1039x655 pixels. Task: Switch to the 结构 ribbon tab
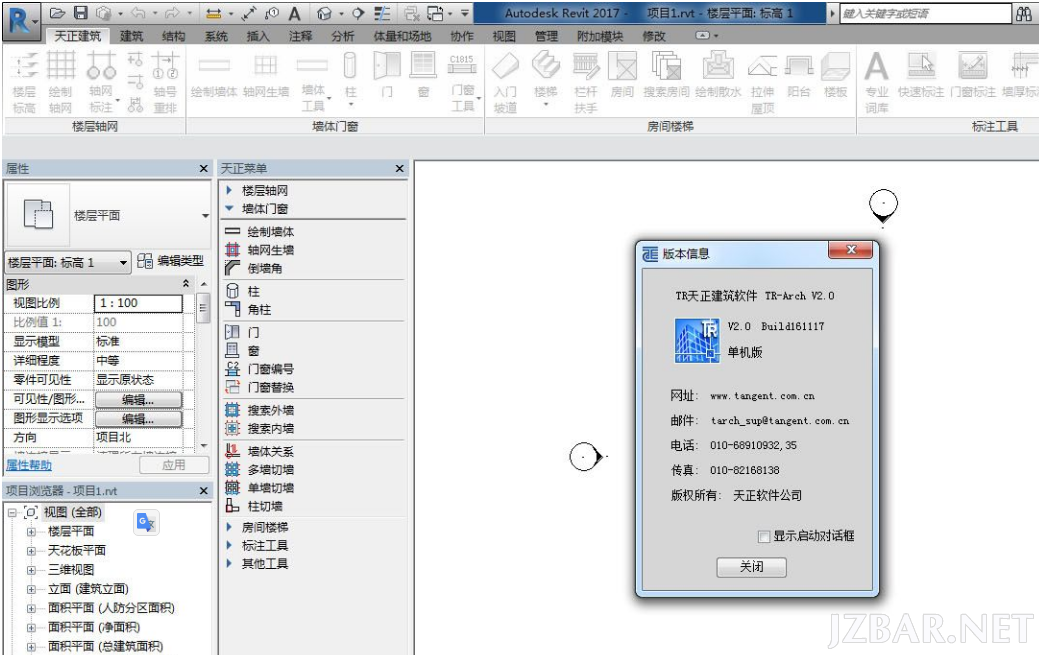[x=174, y=36]
